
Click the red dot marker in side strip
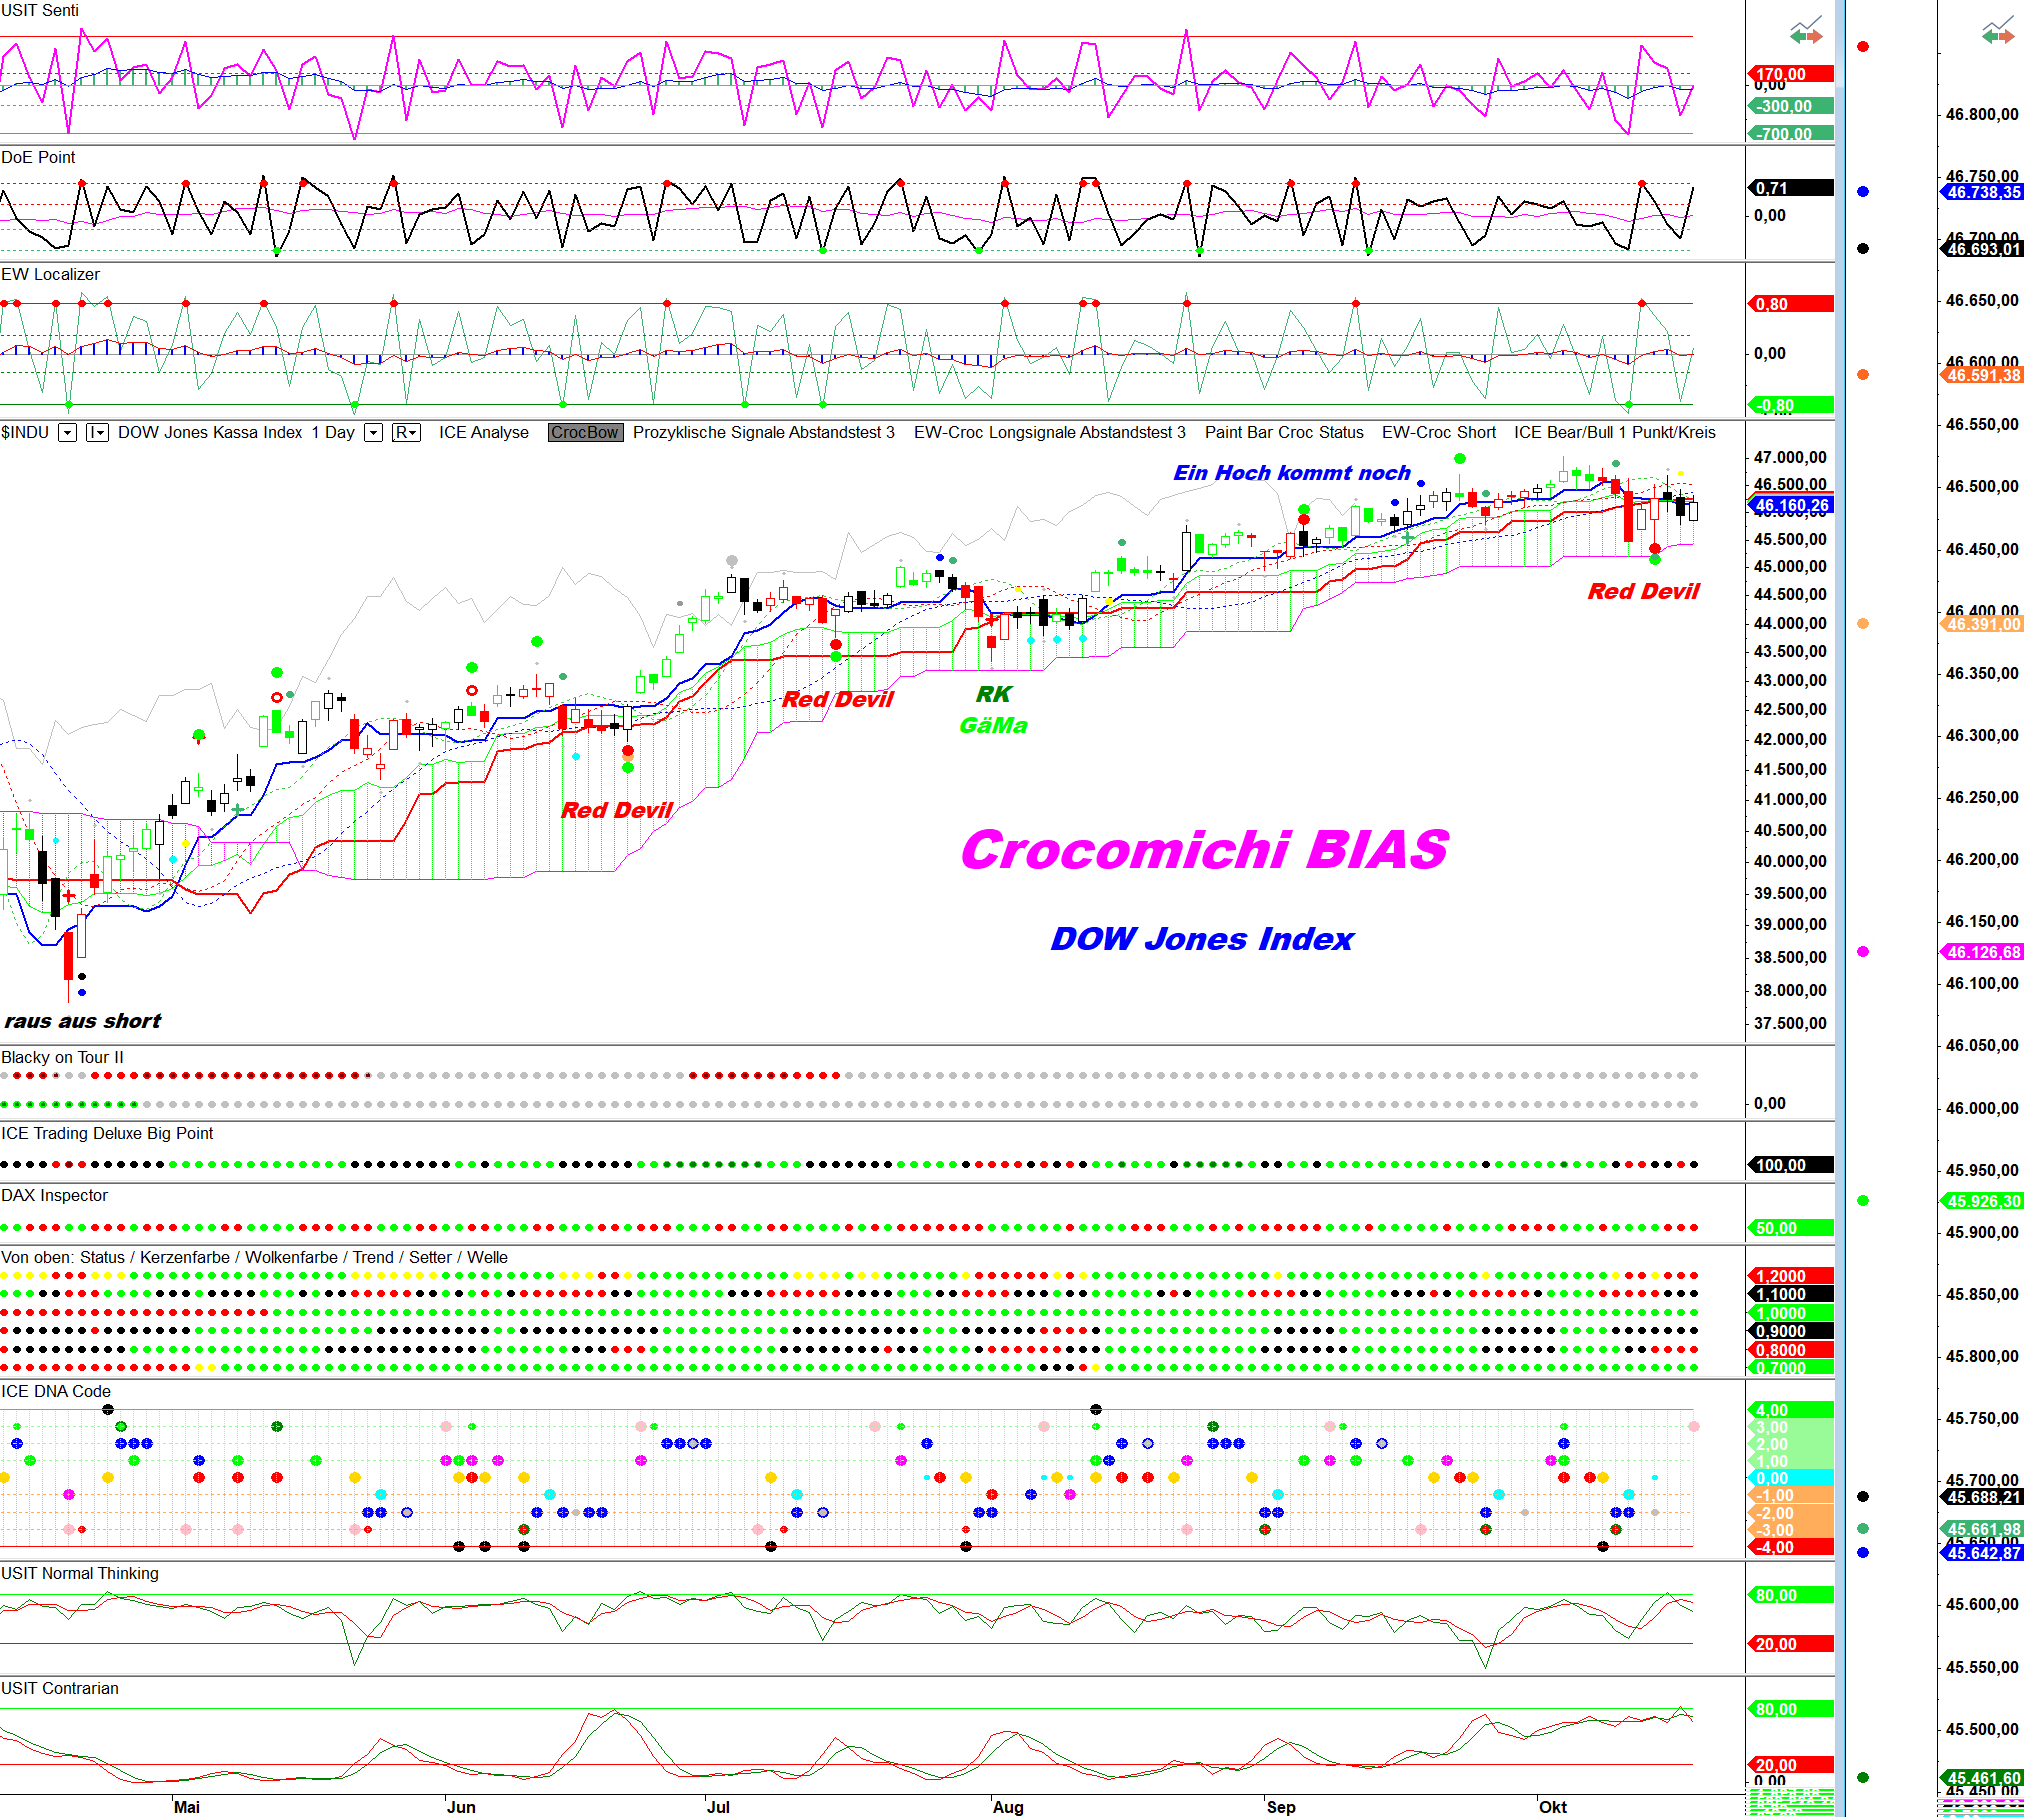coord(1863,47)
